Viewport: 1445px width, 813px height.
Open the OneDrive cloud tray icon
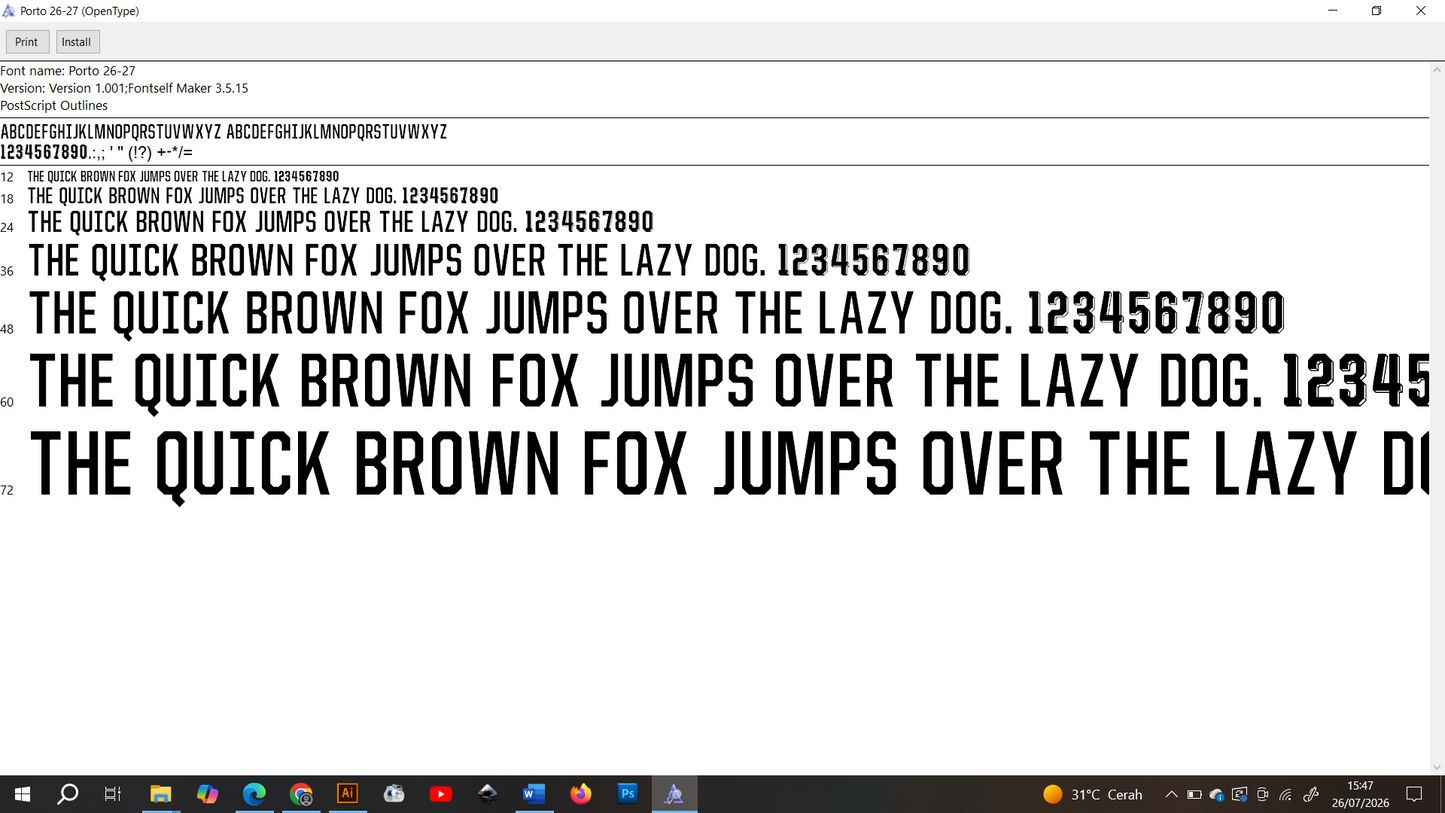(x=1217, y=794)
